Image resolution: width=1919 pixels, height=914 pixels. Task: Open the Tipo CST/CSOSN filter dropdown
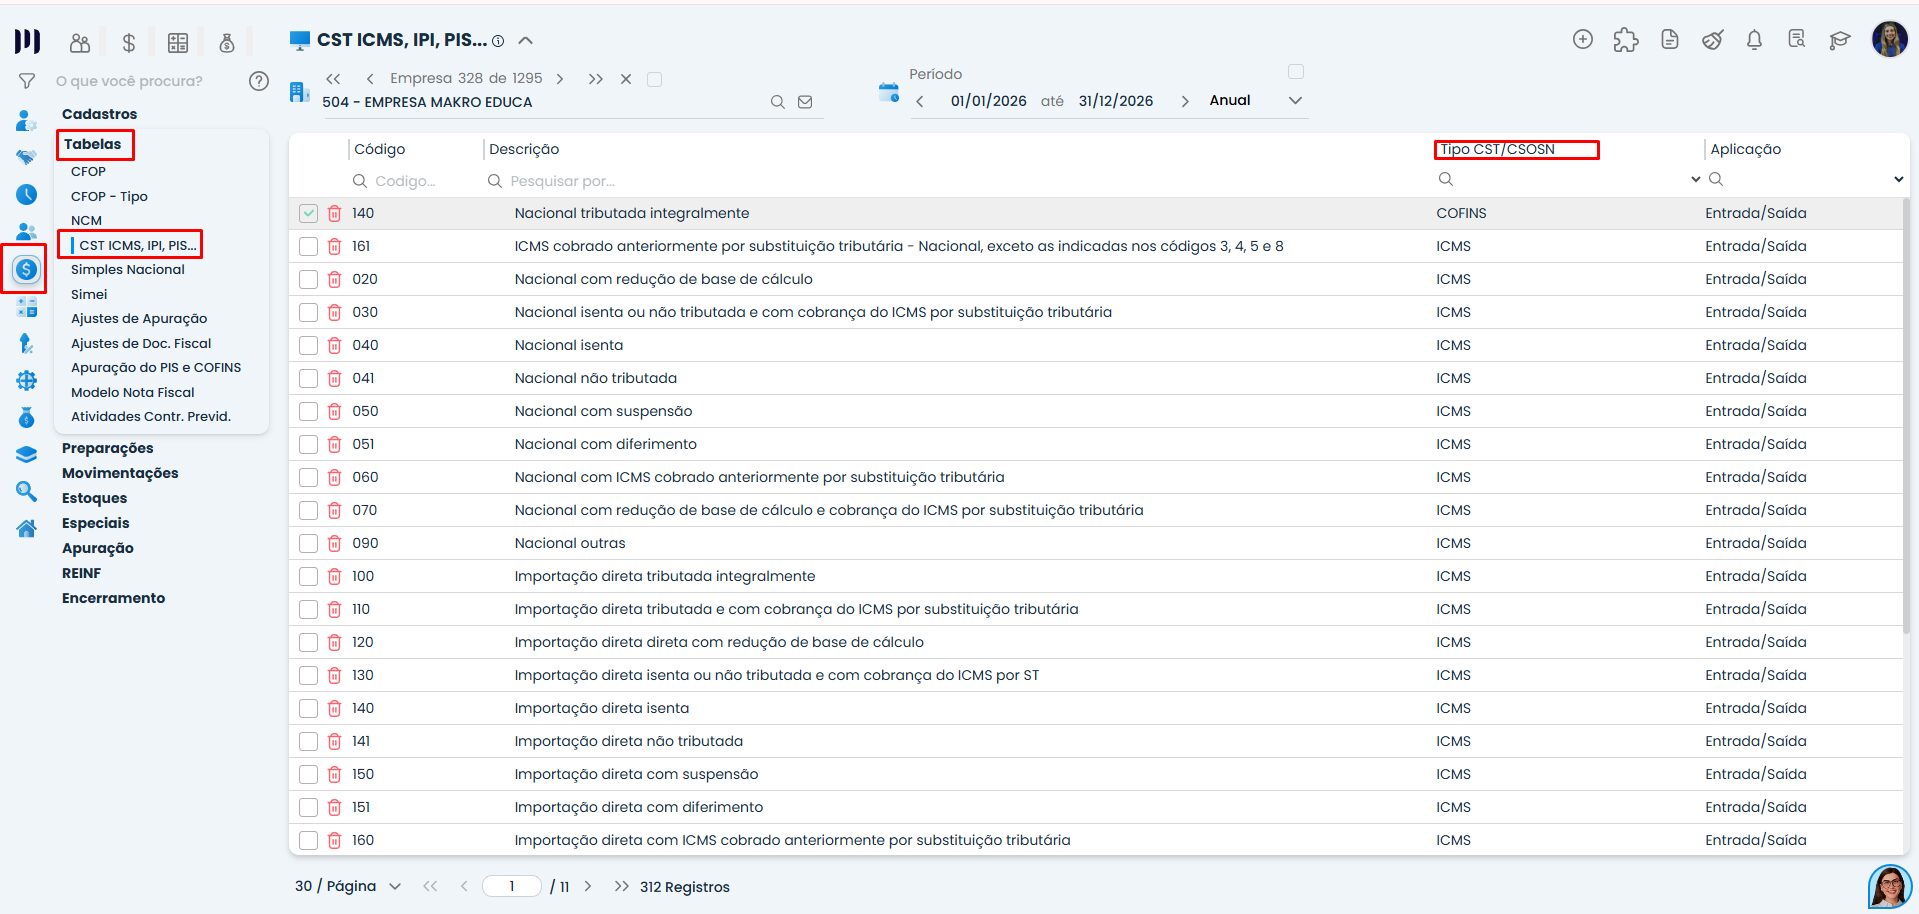[x=1694, y=179]
